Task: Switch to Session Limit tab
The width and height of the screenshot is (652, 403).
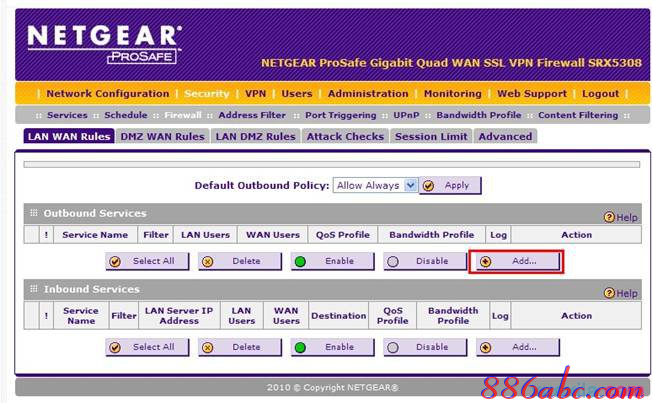Action: pyautogui.click(x=431, y=136)
